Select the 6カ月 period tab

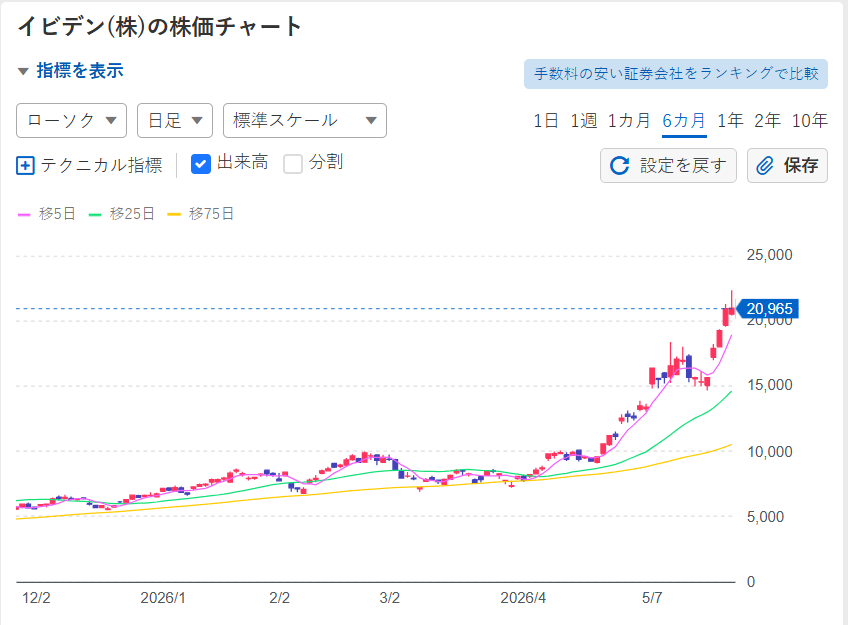684,121
